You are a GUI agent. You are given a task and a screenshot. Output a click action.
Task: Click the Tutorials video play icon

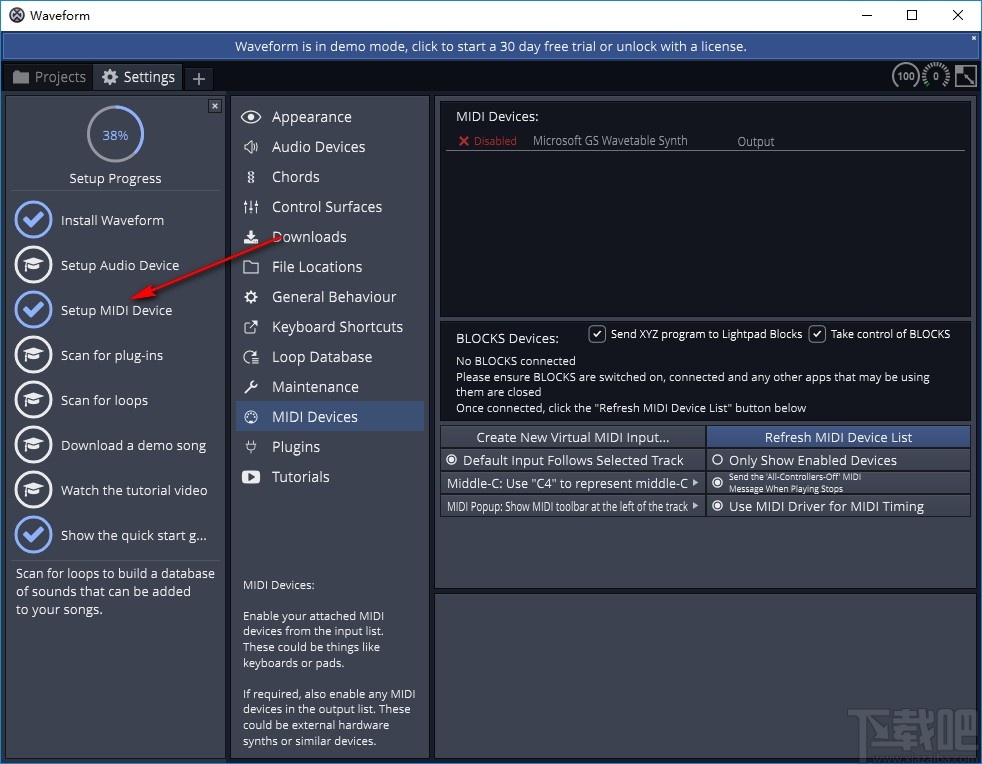tap(251, 477)
